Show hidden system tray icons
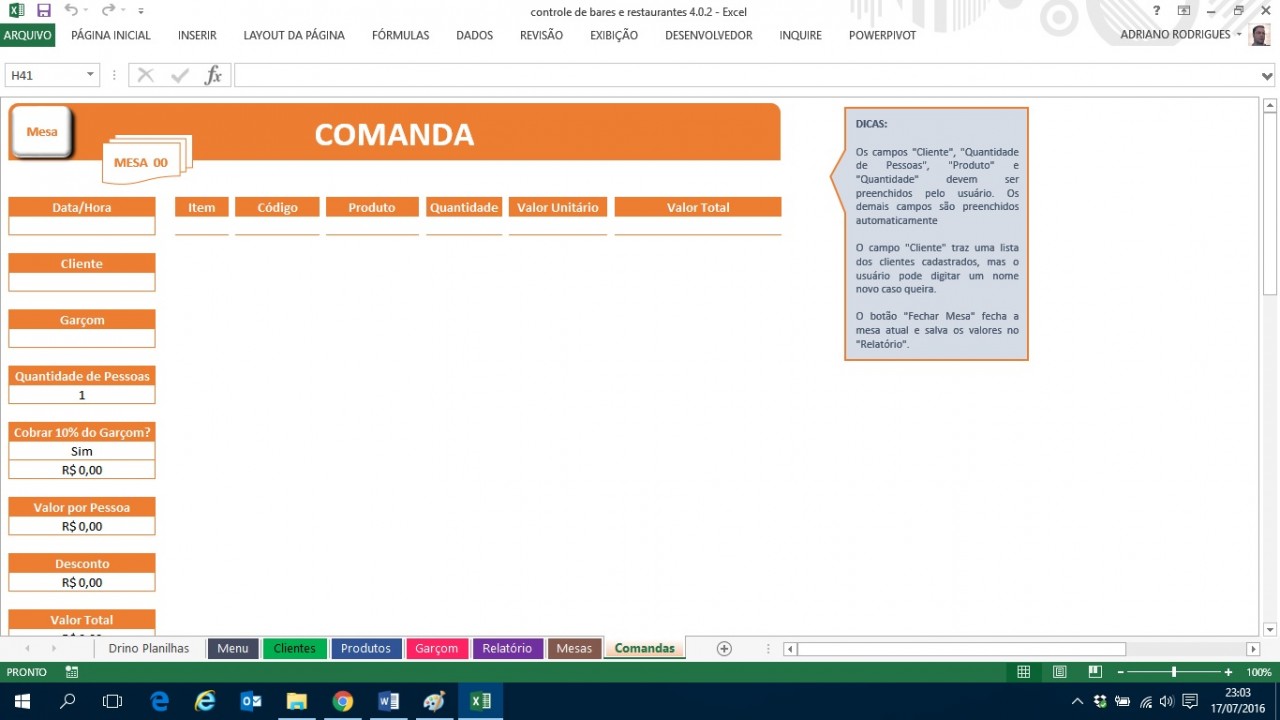Image resolution: width=1280 pixels, height=720 pixels. tap(1077, 701)
